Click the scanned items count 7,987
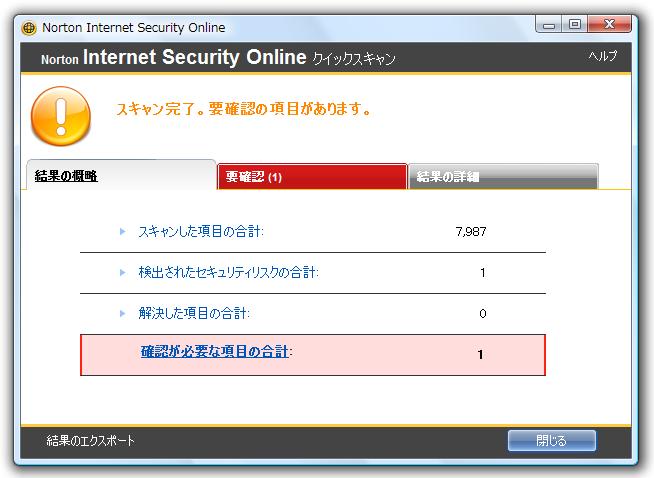654x478 pixels. 471,231
